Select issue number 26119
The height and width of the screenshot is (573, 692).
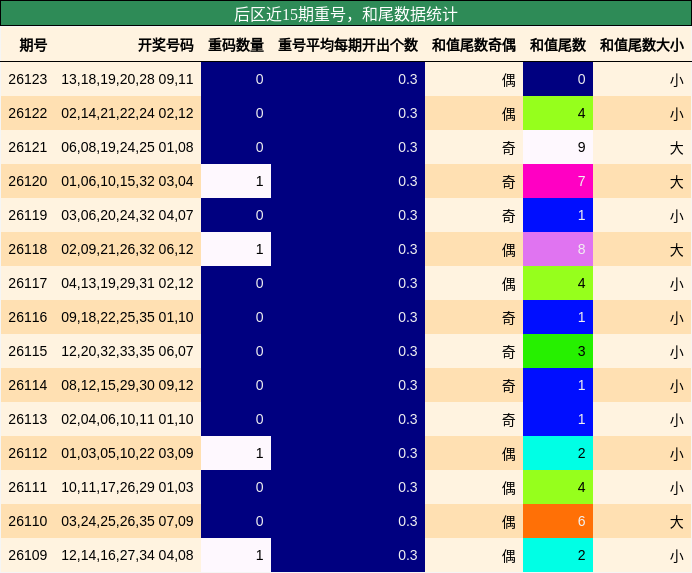click(x=28, y=215)
